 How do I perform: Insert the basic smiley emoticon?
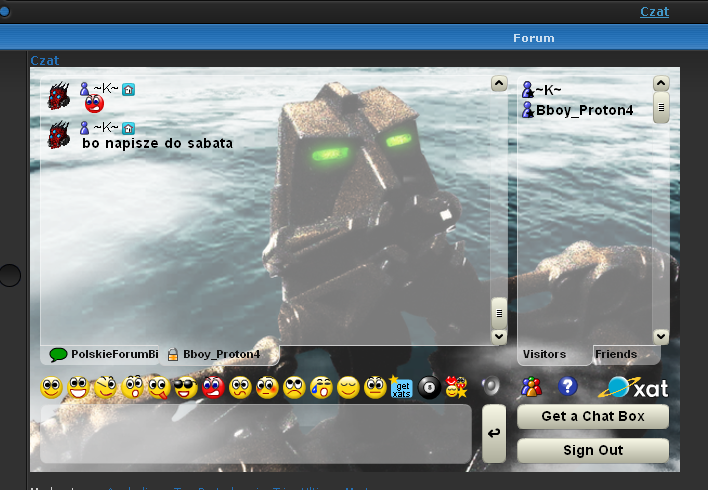pyautogui.click(x=51, y=387)
